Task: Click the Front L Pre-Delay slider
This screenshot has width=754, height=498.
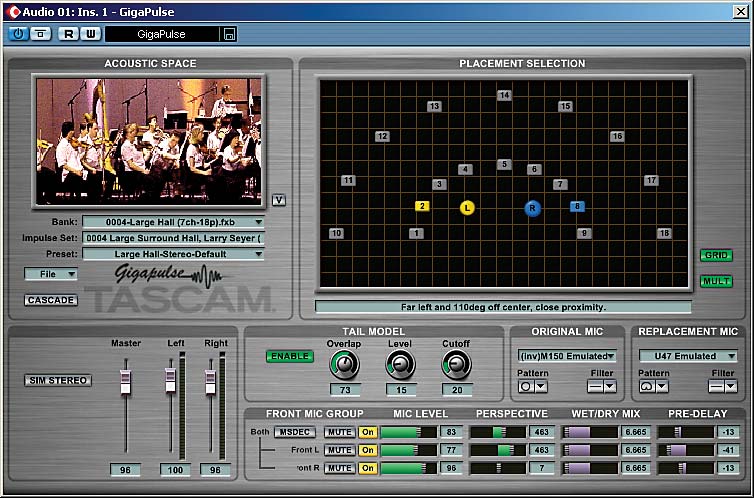Action: coord(686,450)
